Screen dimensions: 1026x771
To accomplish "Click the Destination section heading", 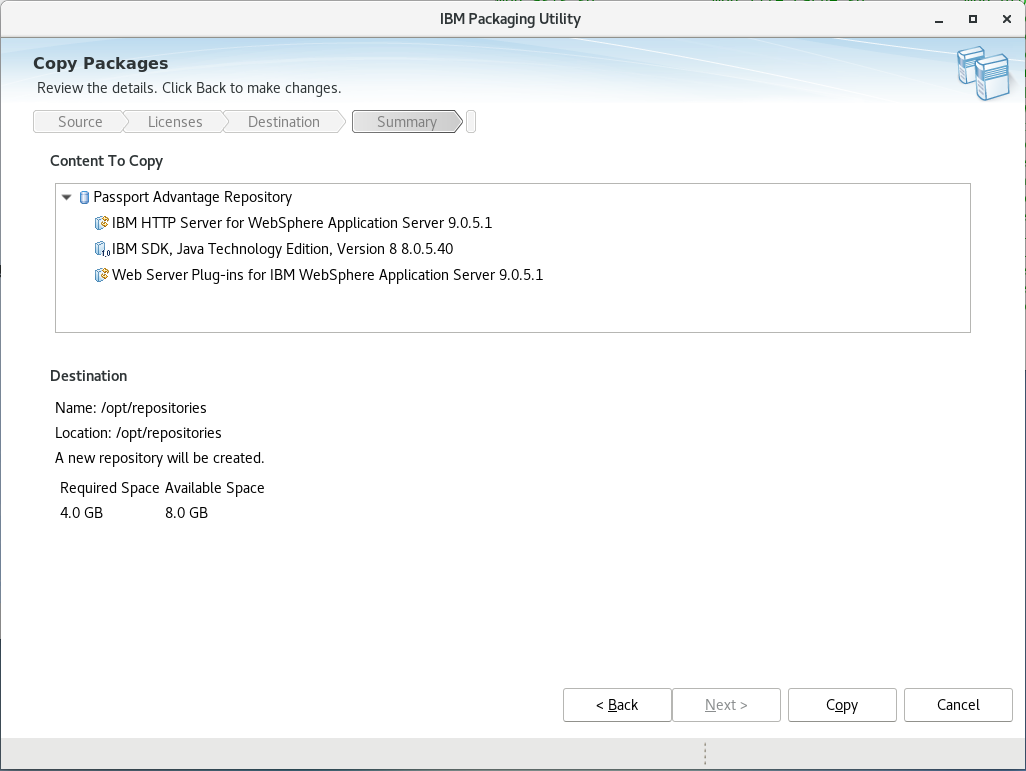I will click(x=89, y=376).
